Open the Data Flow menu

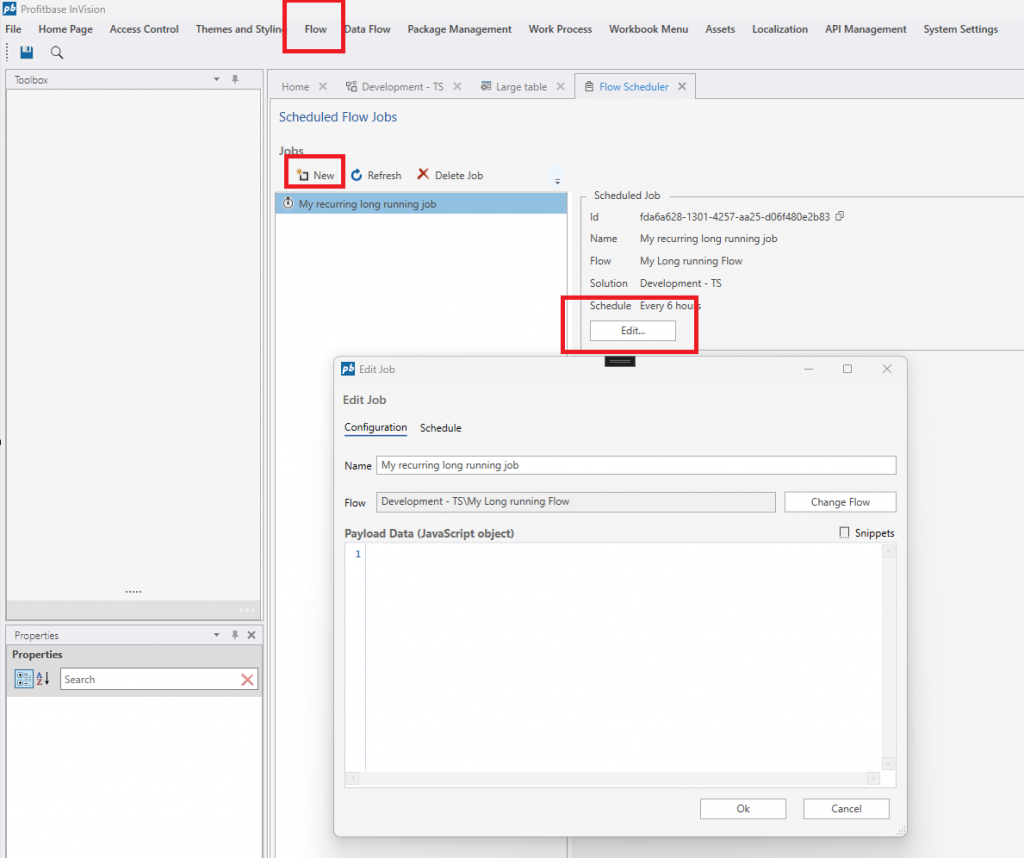367,29
